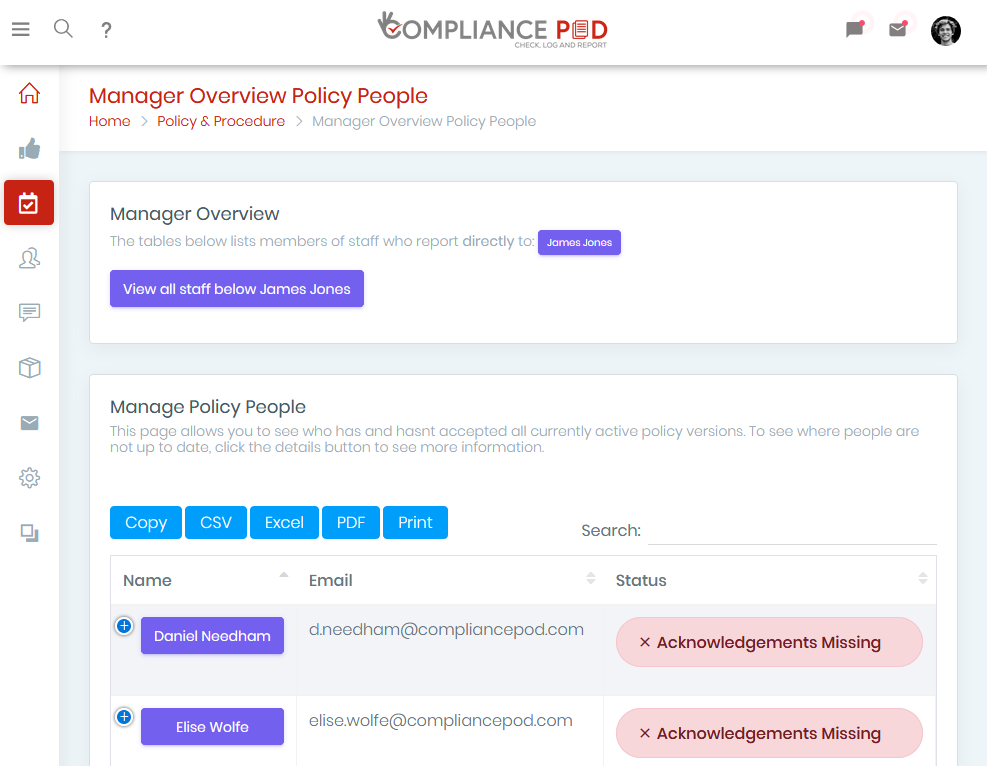Export table as PDF
The width and height of the screenshot is (987, 766).
pos(351,522)
